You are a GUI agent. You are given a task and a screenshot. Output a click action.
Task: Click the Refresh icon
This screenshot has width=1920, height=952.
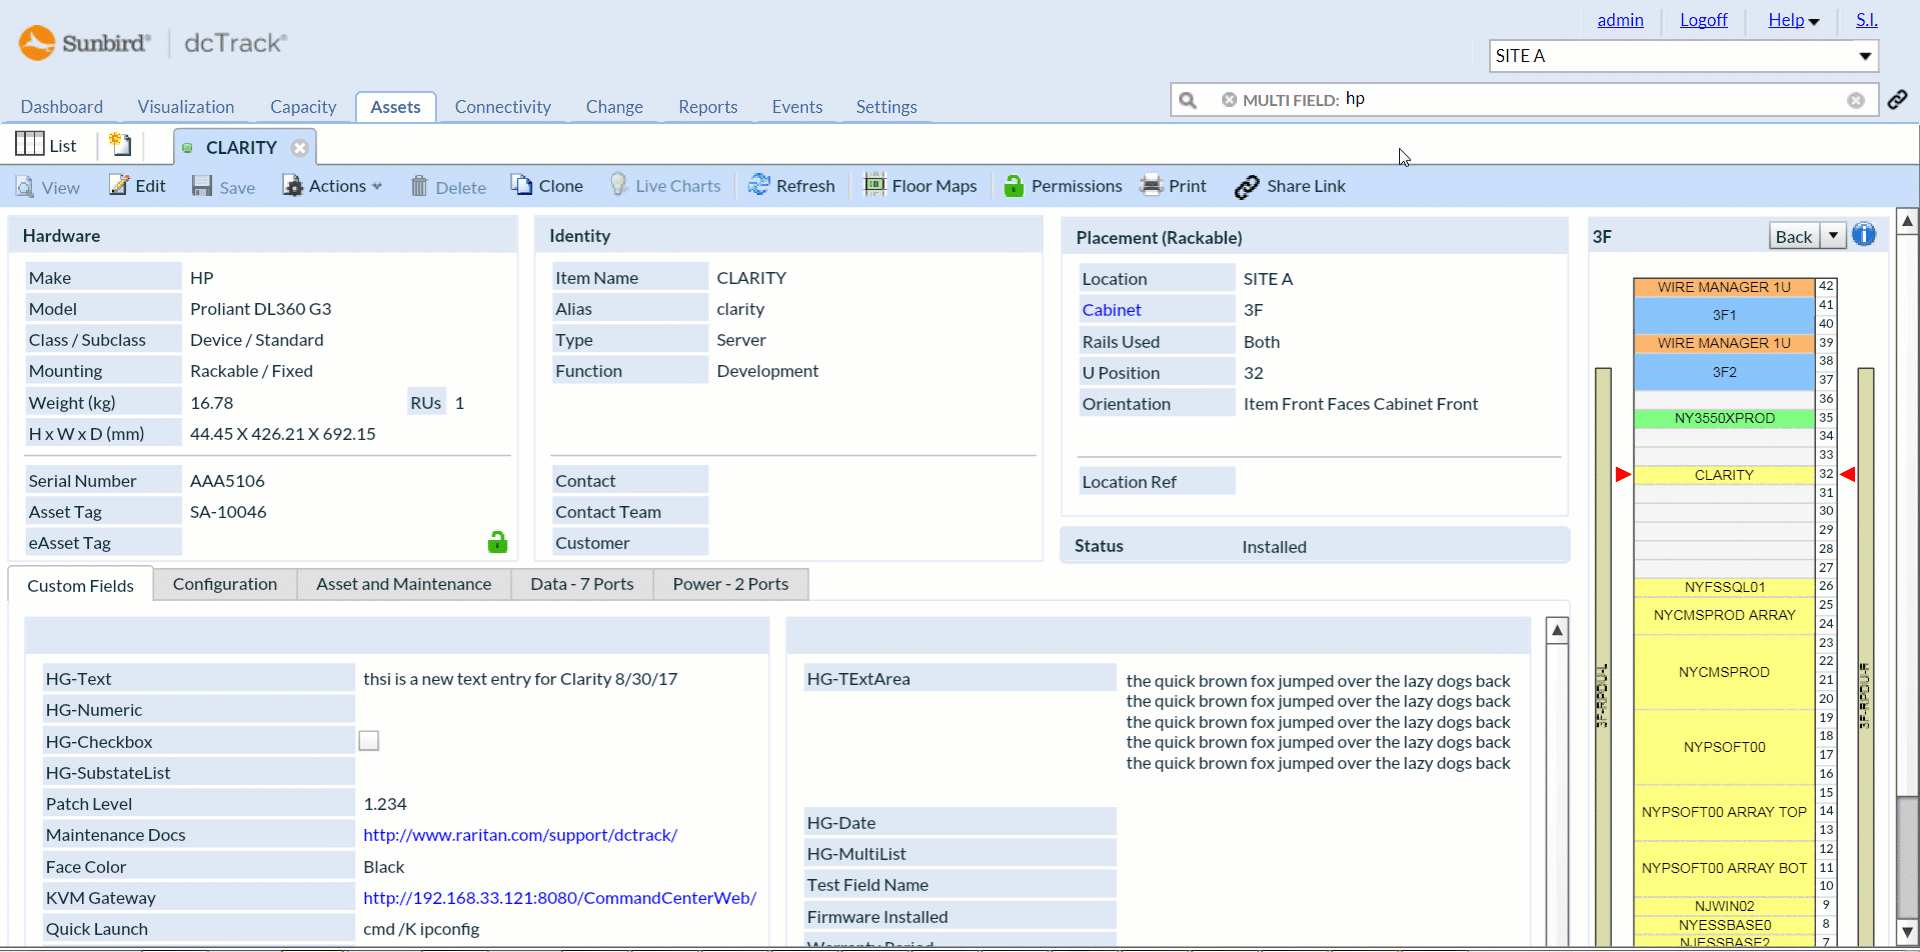click(759, 186)
